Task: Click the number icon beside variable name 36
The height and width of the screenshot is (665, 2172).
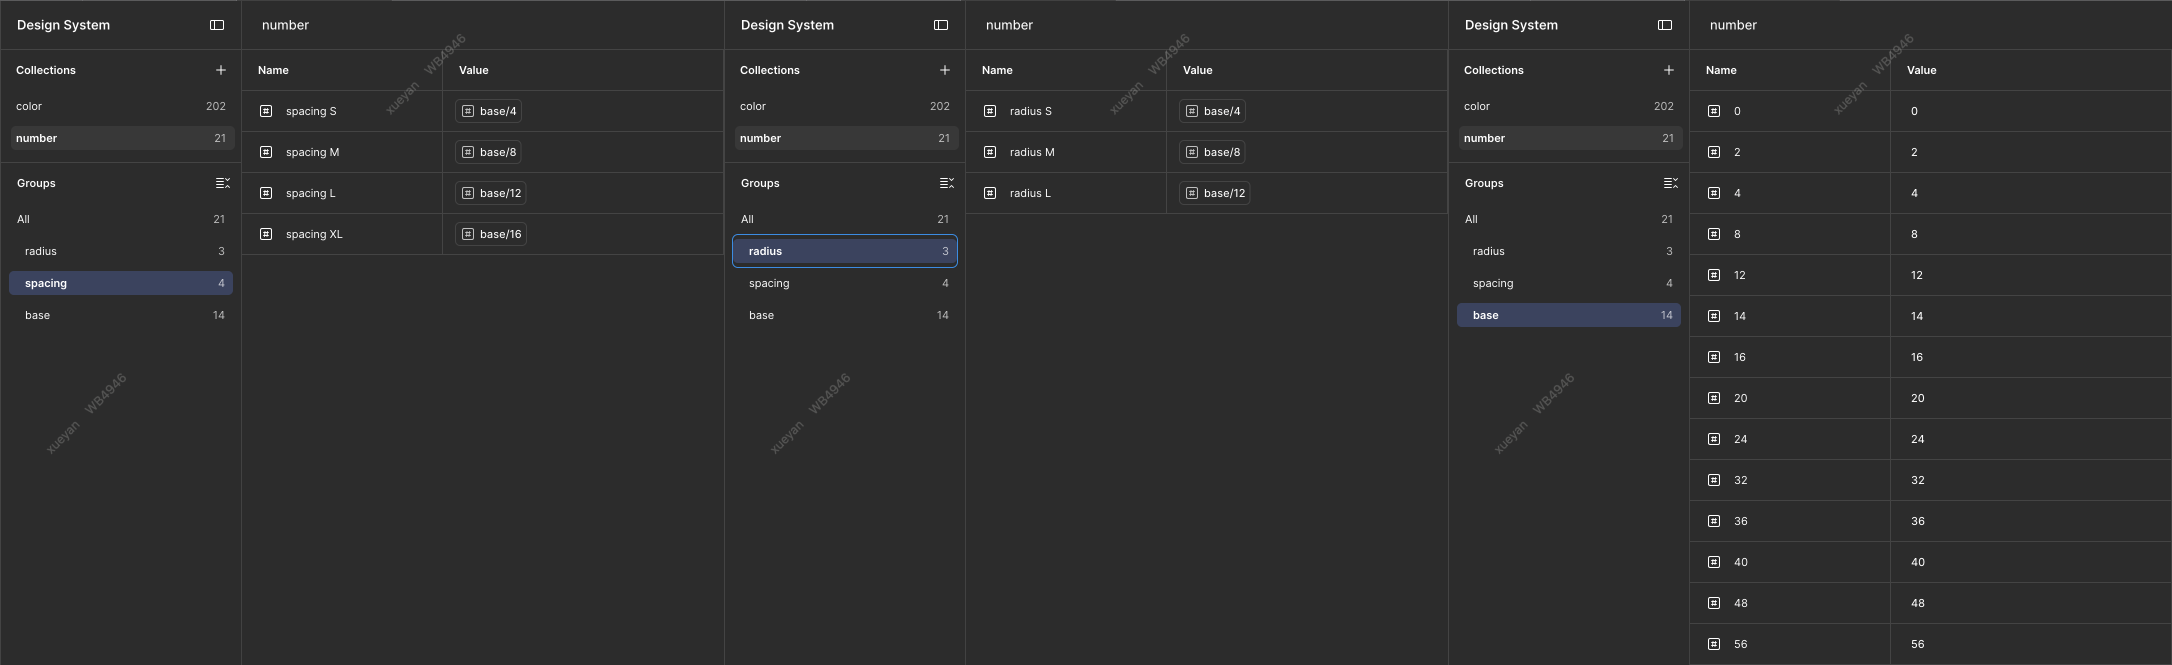Action: point(1714,521)
